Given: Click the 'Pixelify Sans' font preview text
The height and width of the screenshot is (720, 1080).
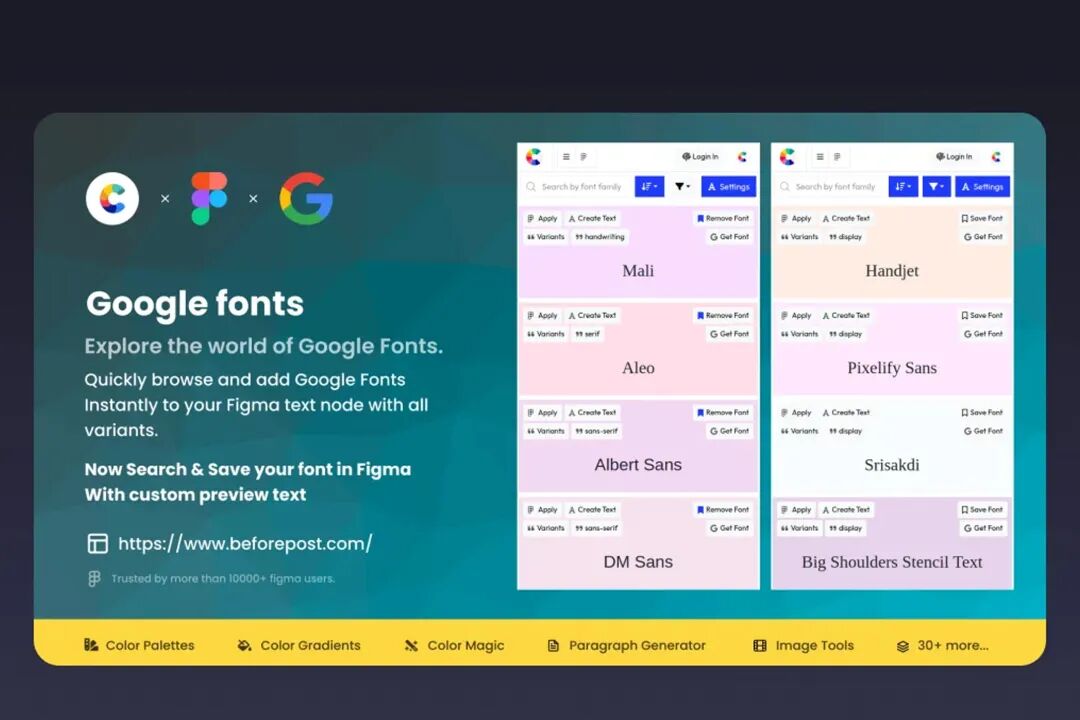Looking at the screenshot, I should tap(892, 368).
